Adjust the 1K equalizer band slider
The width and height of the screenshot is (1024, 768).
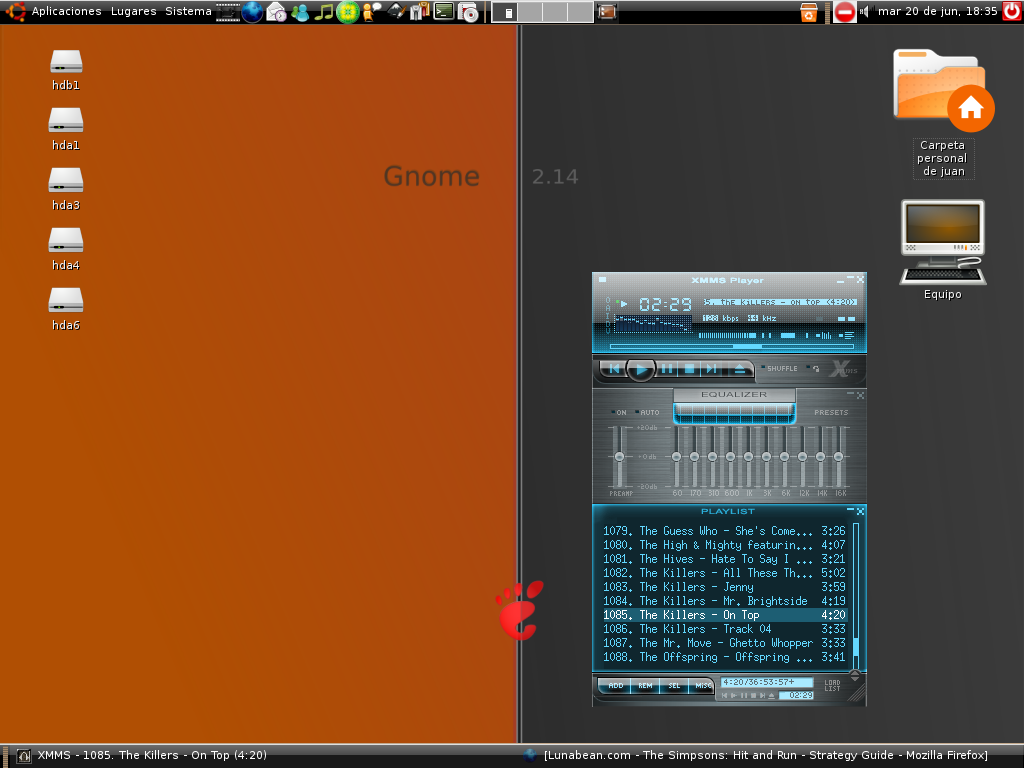coord(748,456)
